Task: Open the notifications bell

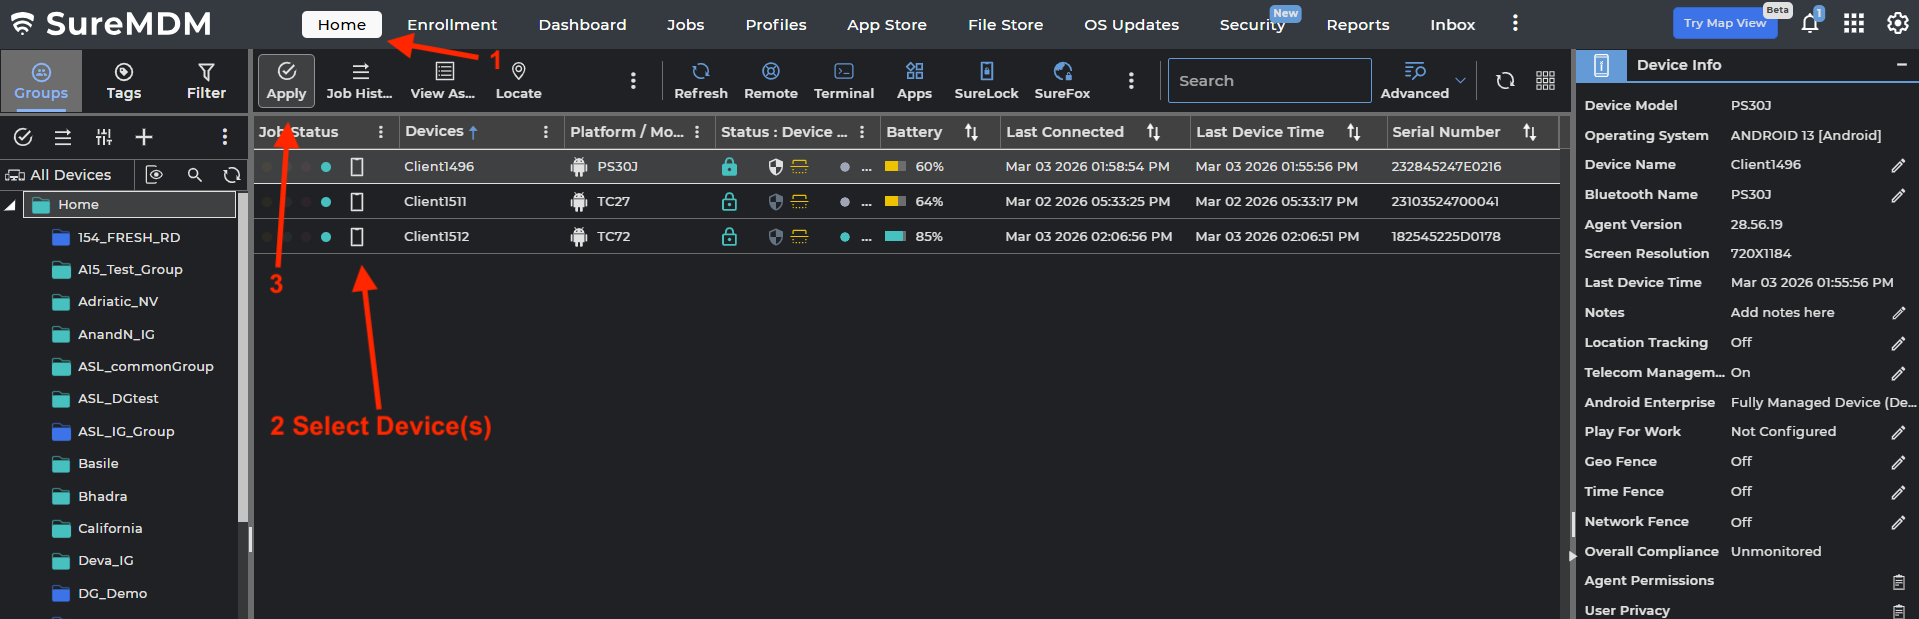Action: tap(1810, 24)
